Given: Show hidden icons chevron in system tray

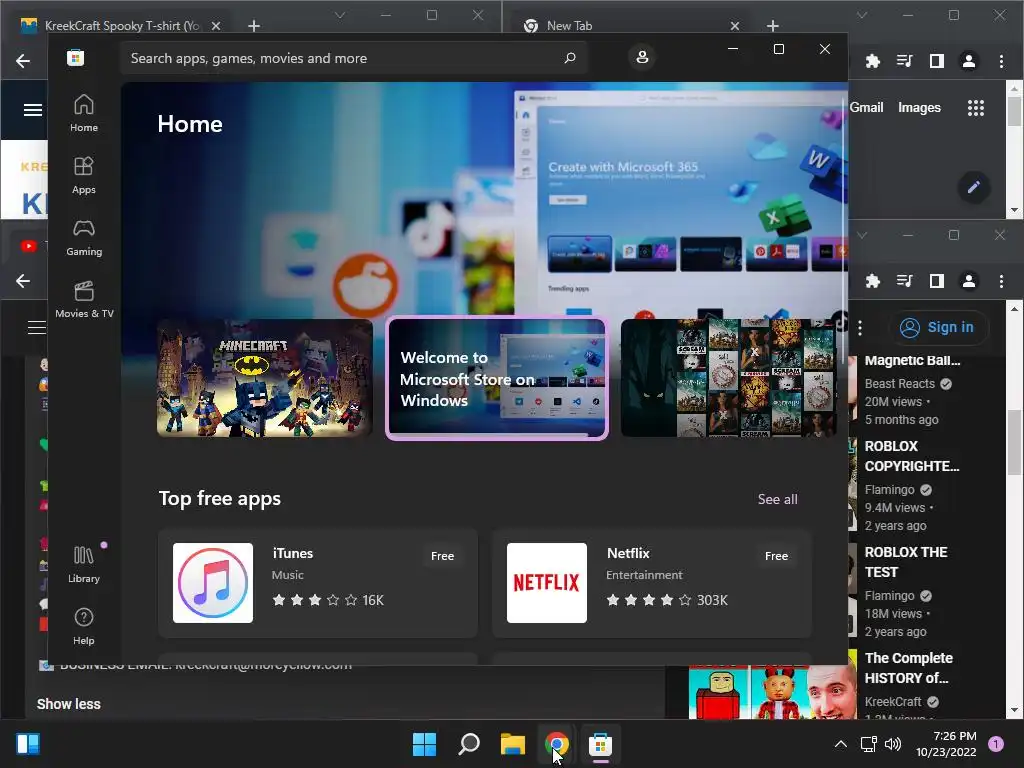Looking at the screenshot, I should click(840, 744).
